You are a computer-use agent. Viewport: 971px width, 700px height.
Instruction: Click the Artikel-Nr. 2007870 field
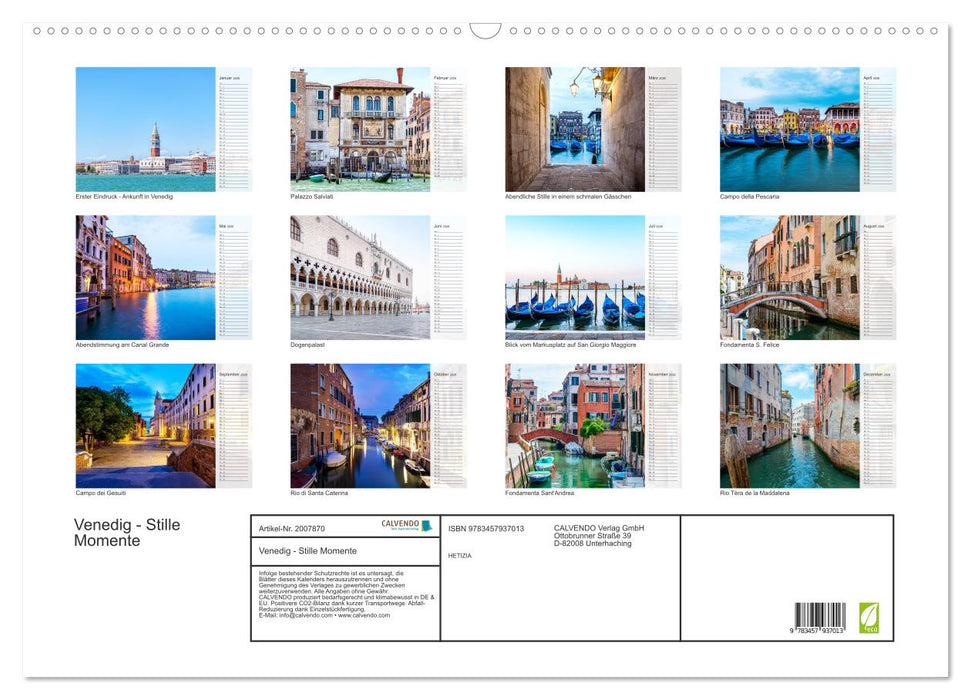(x=292, y=528)
